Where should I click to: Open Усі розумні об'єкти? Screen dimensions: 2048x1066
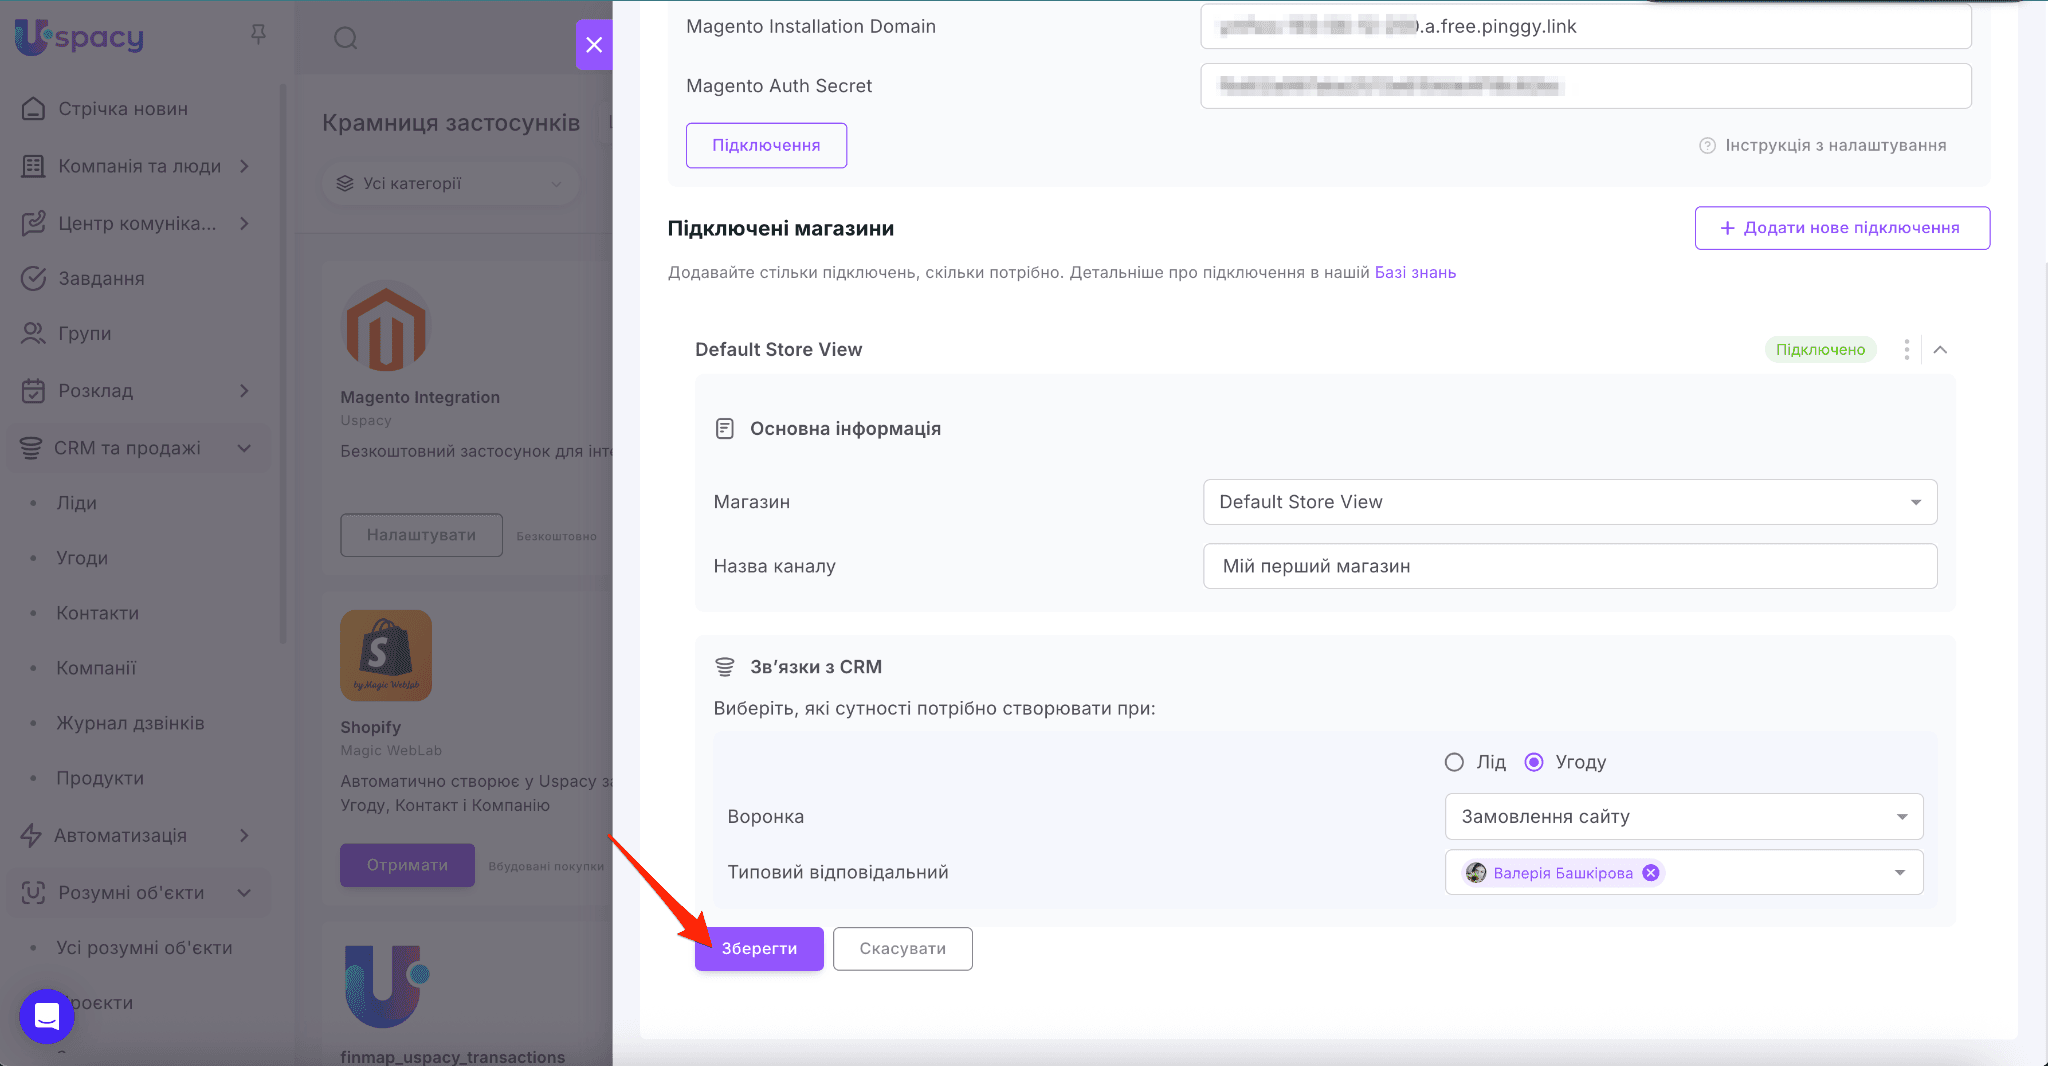(144, 948)
